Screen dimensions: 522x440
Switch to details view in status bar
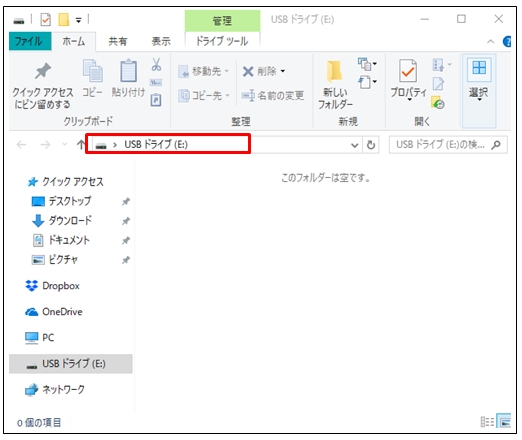pos(487,422)
